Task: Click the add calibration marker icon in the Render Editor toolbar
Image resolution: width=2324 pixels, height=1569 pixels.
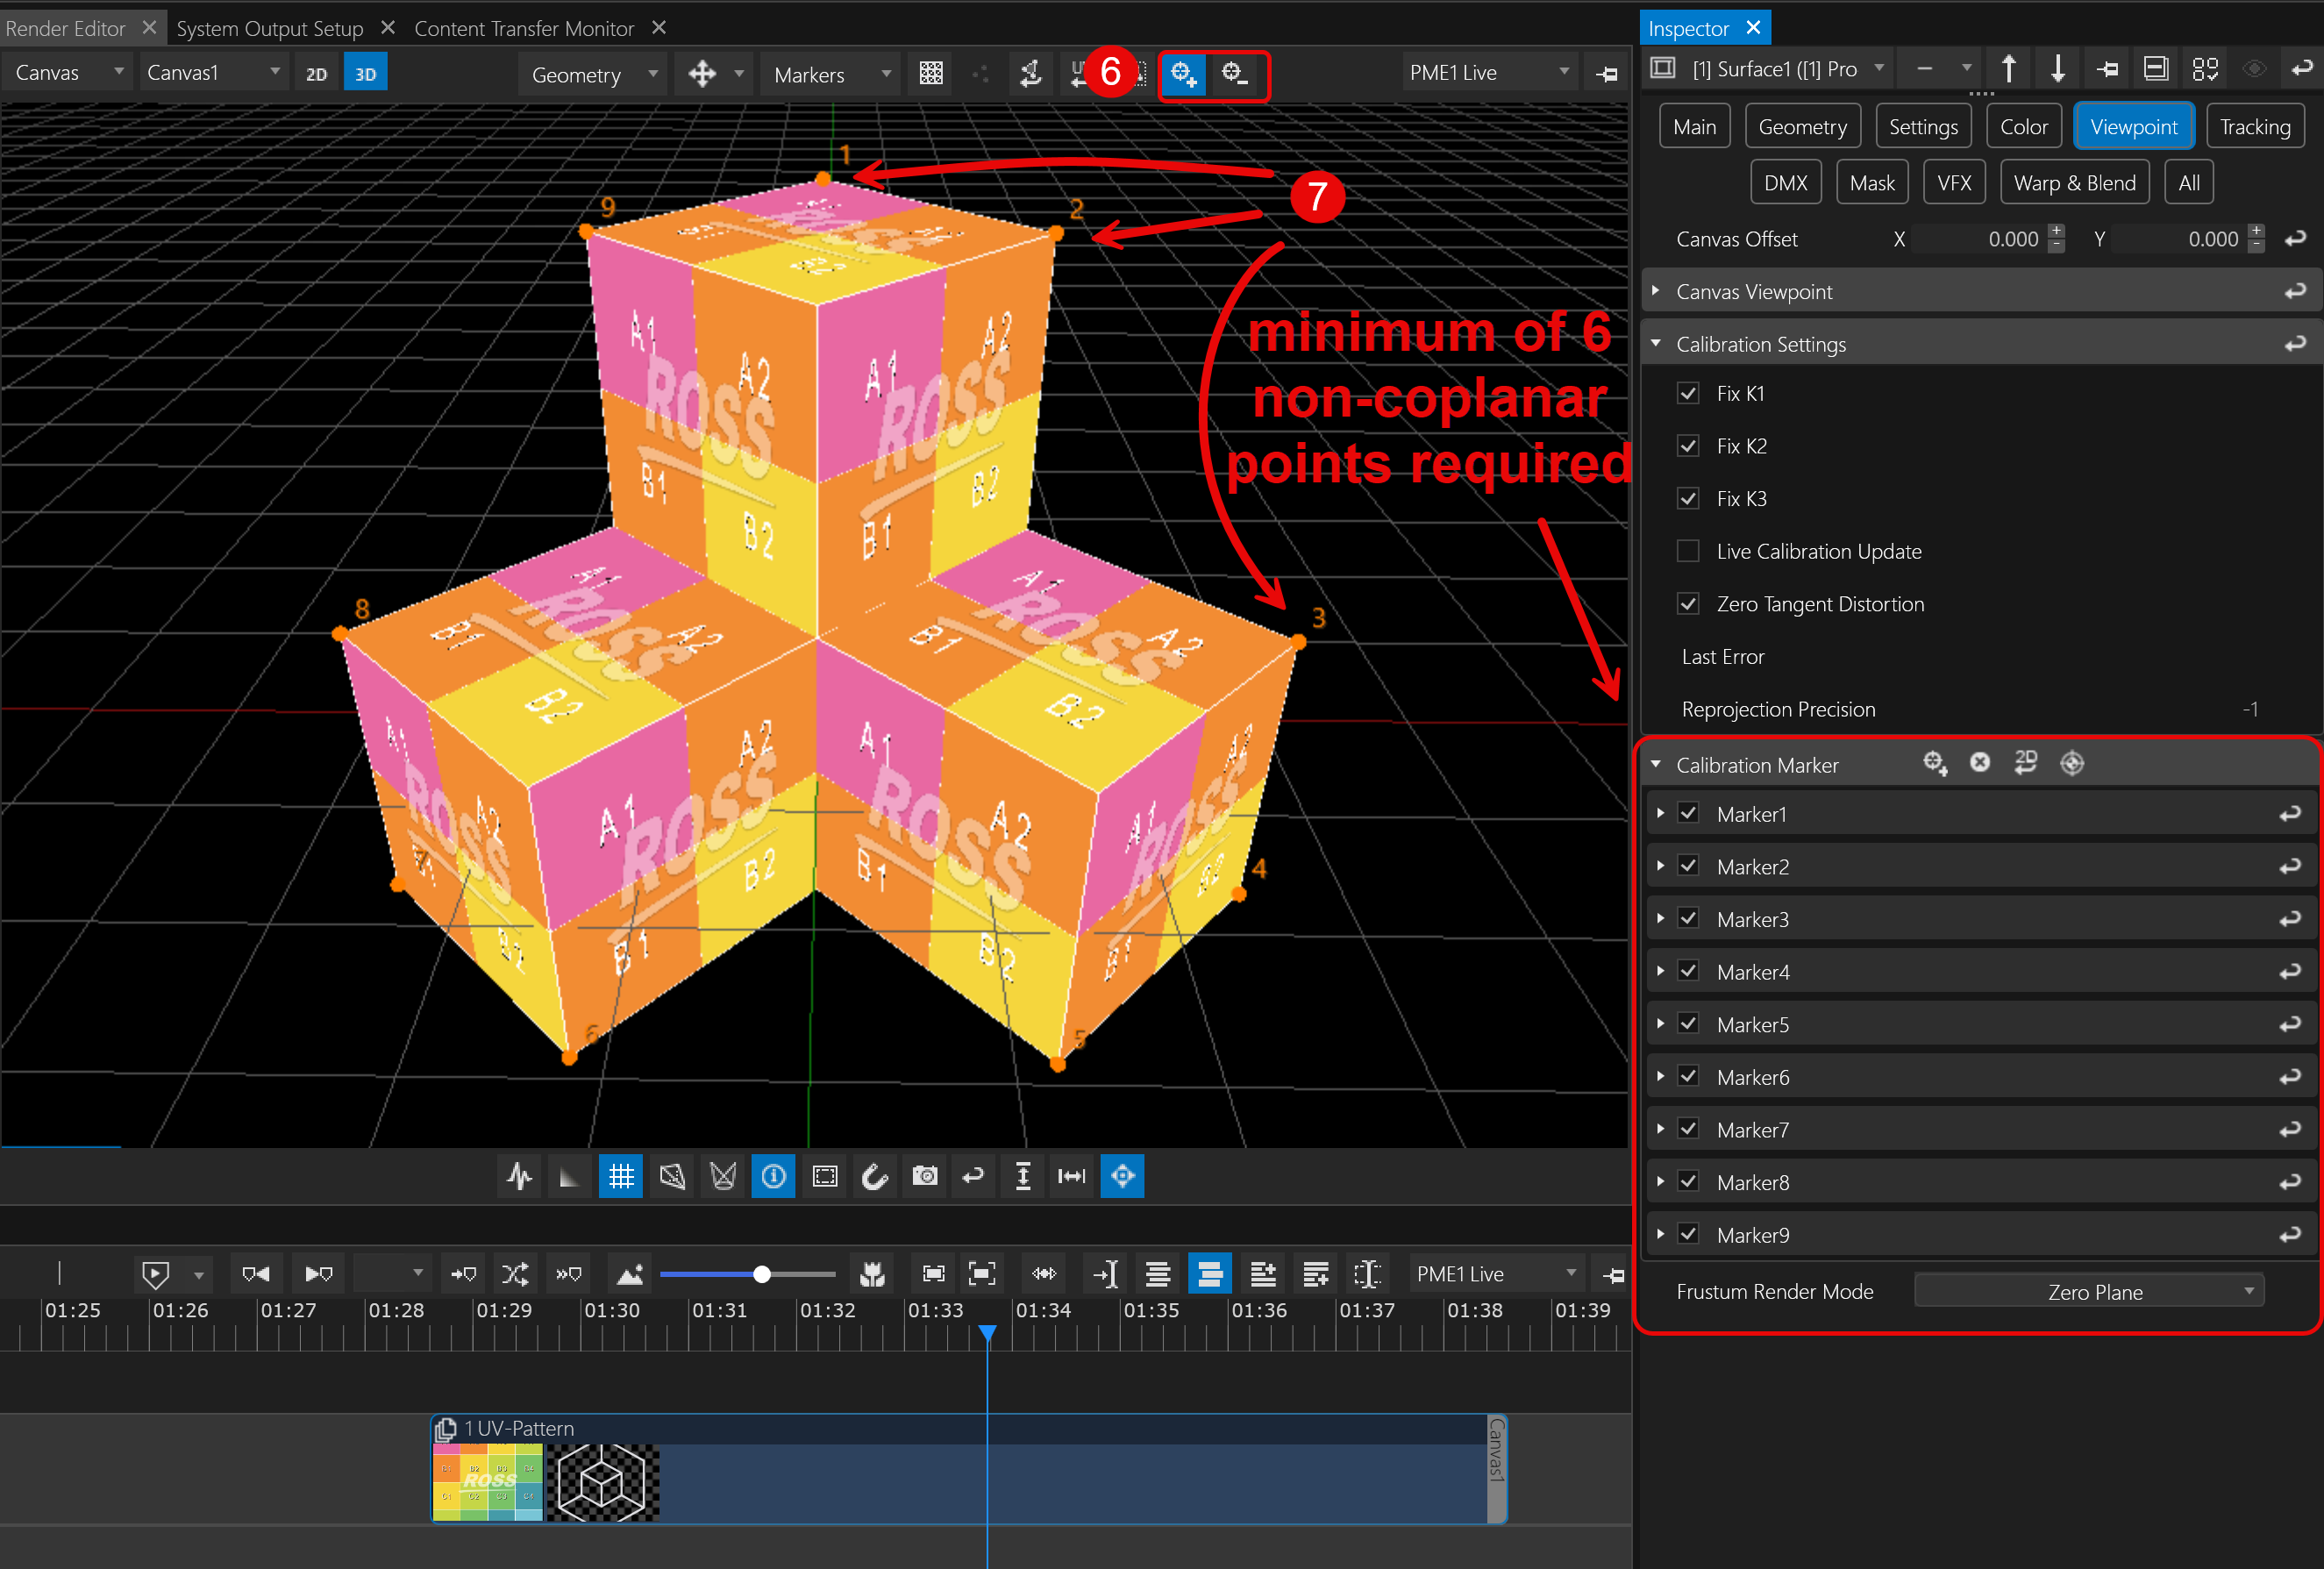Action: 1184,74
